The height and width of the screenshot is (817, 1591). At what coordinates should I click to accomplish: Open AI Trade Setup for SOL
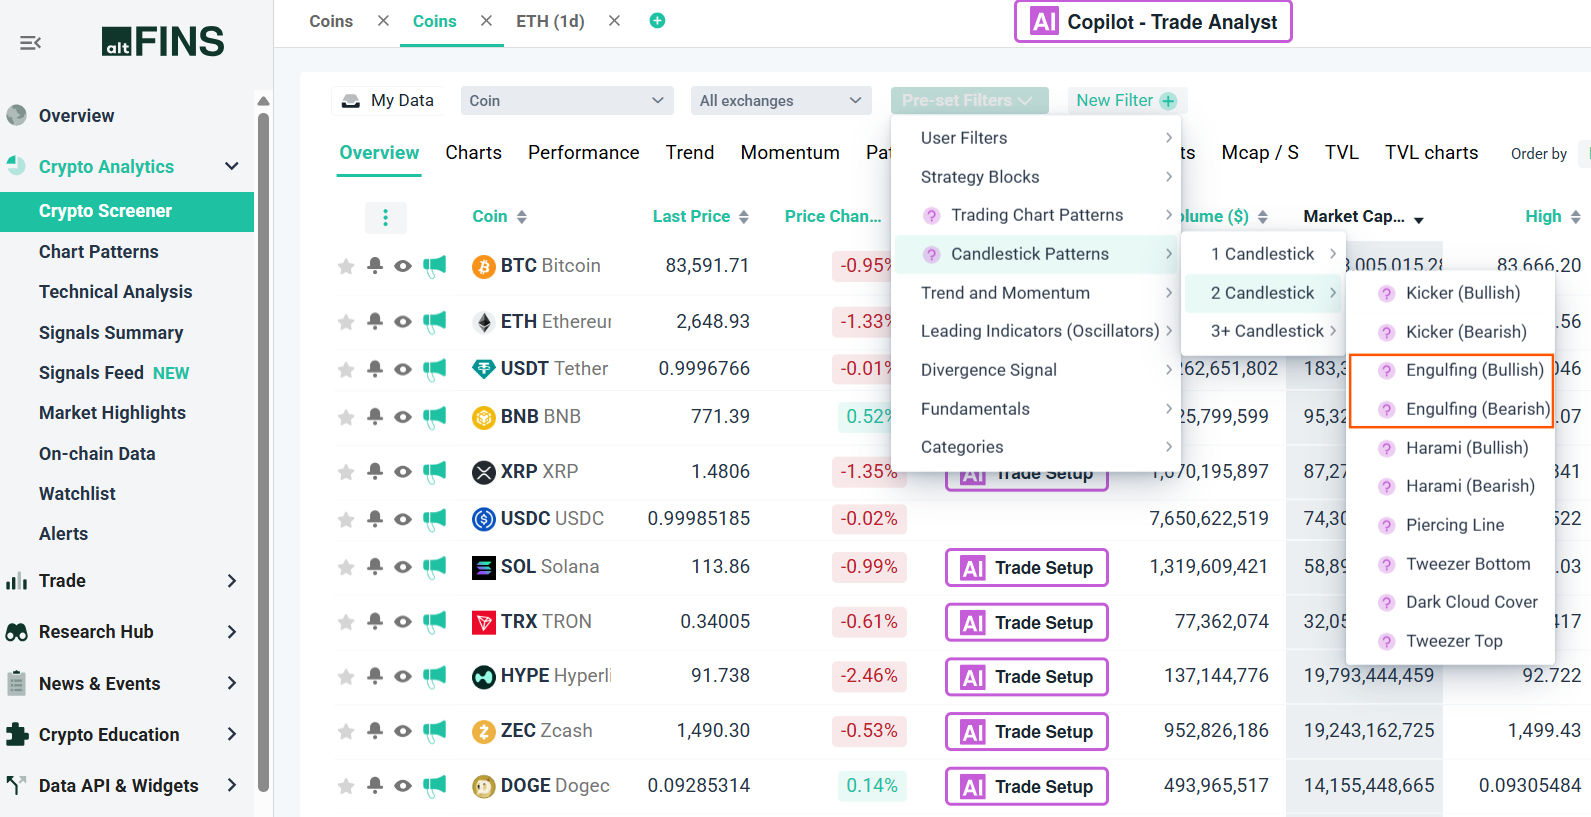(x=1027, y=568)
